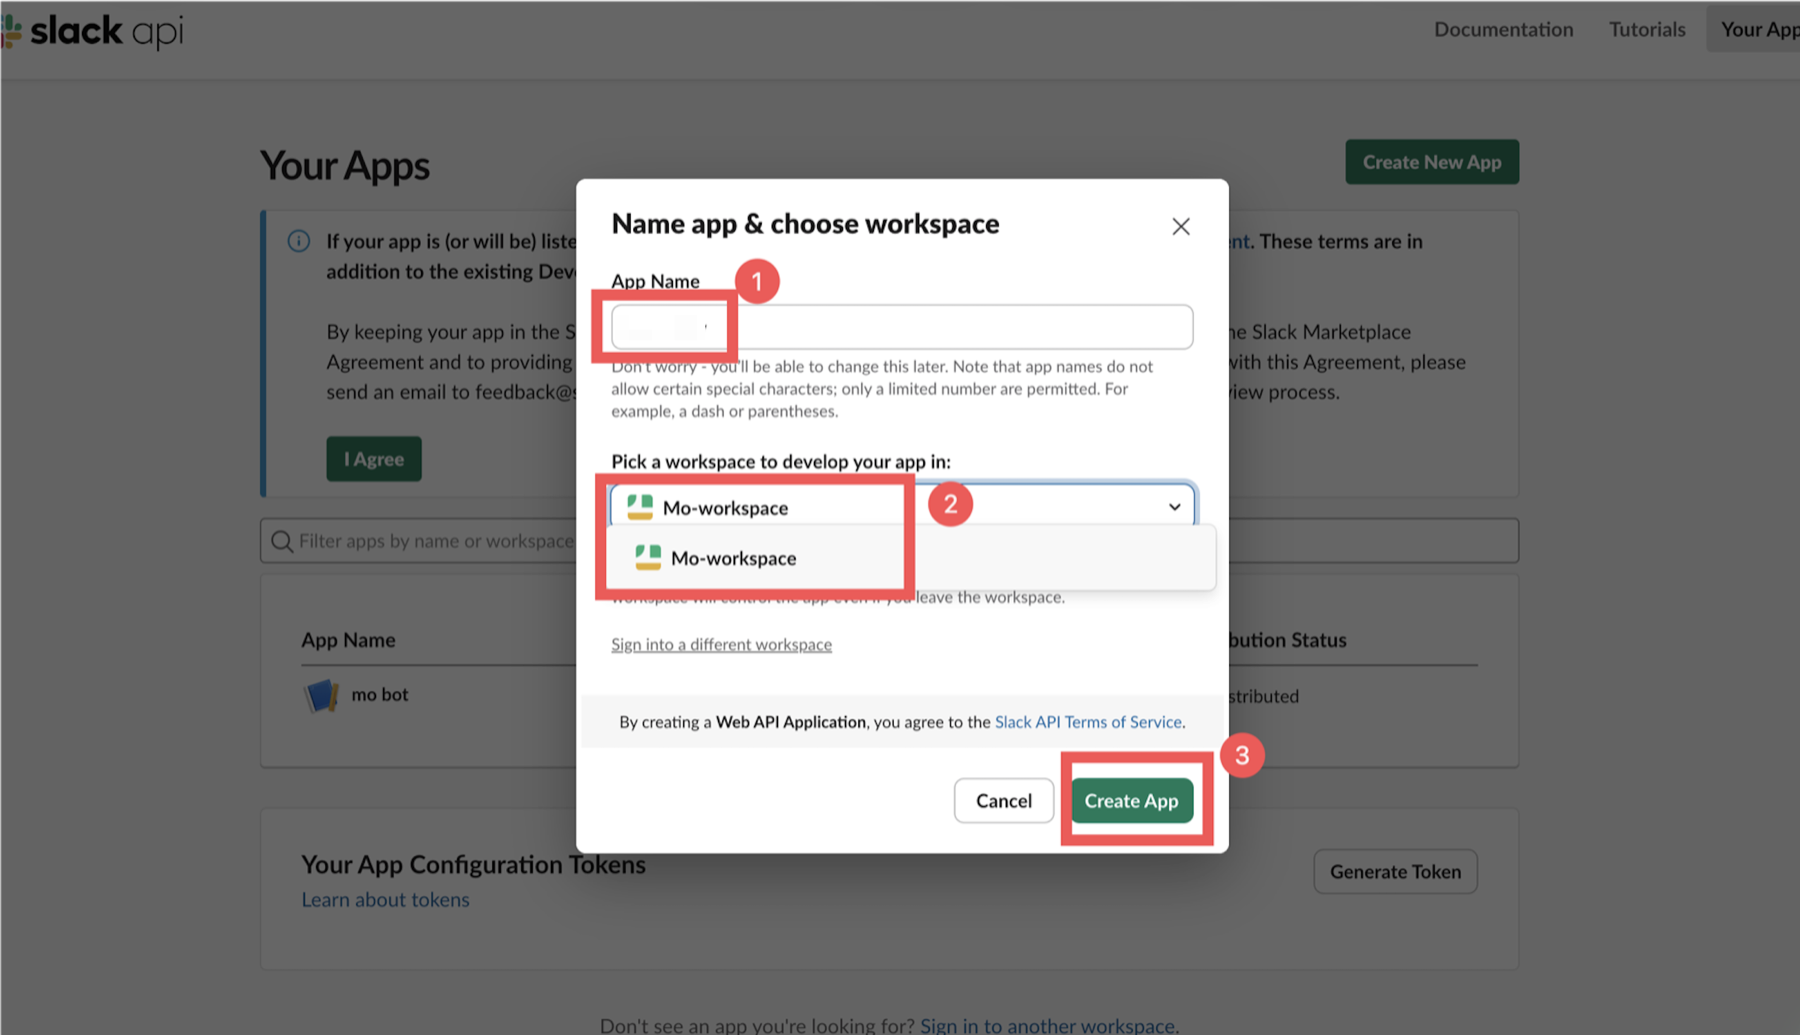Screen dimensions: 1800x1035
Task: Open the Documentation nav item
Action: (x=1503, y=30)
